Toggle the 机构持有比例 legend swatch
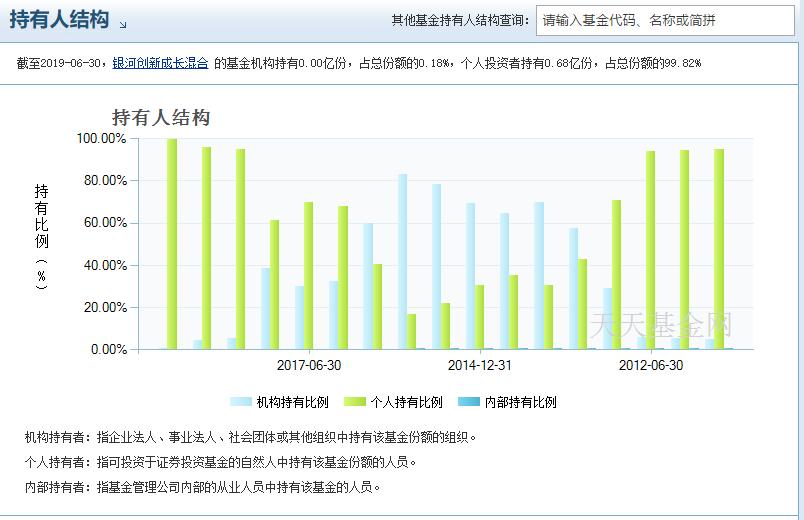This screenshot has width=804, height=520. click(x=241, y=402)
